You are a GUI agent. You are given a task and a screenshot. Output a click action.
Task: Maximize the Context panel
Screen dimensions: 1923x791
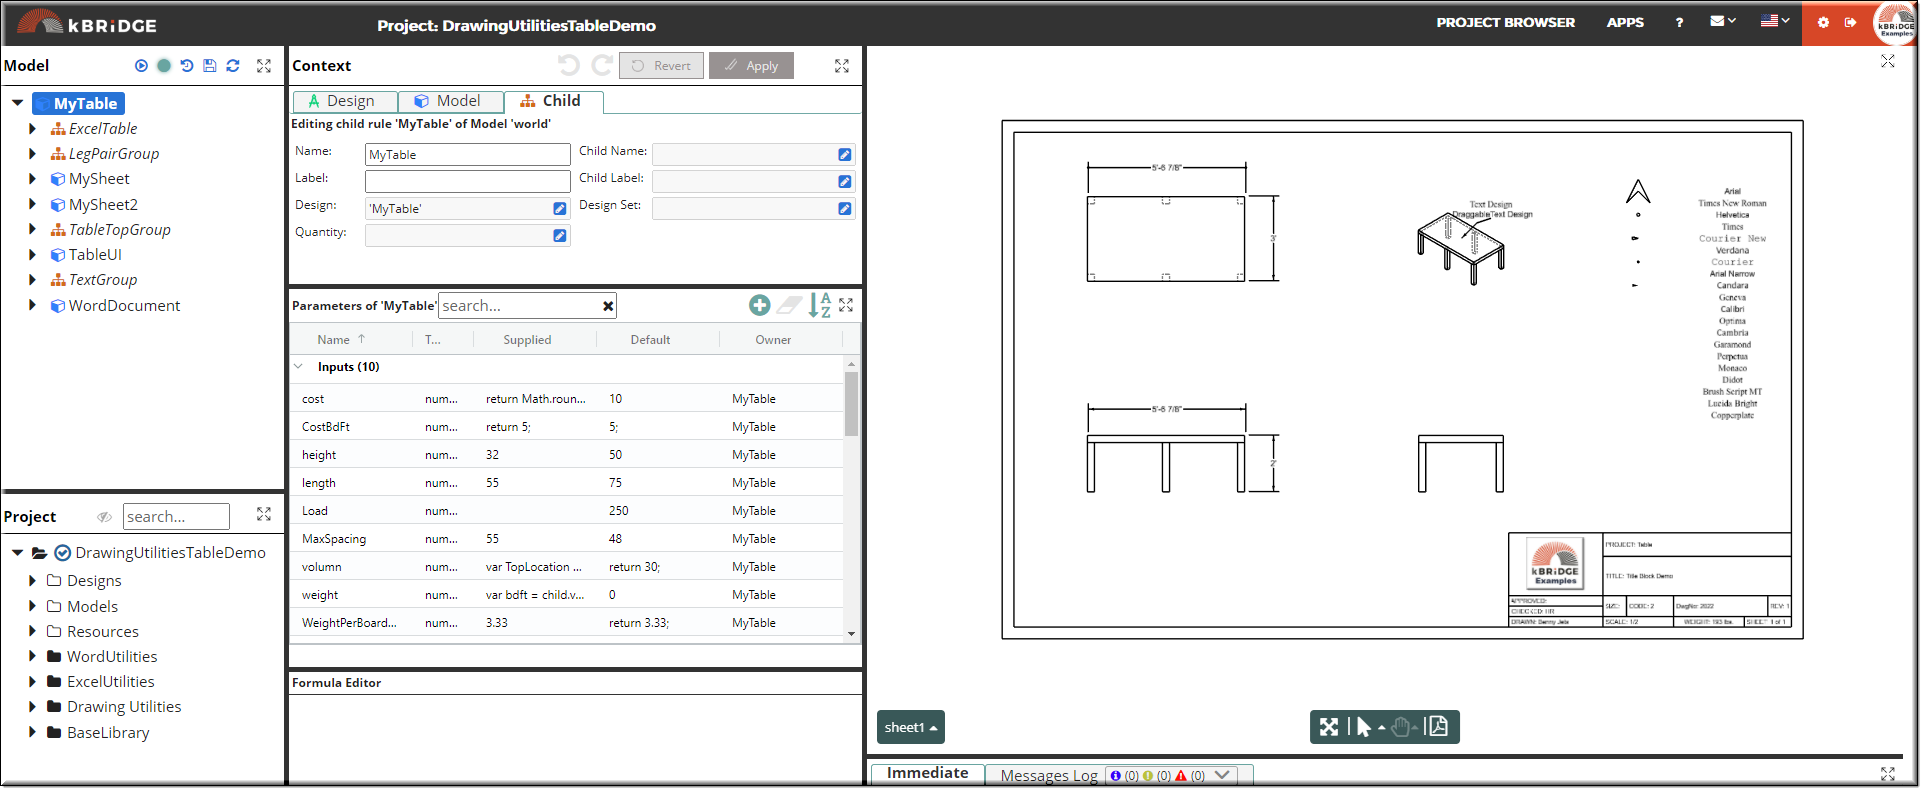click(x=842, y=66)
